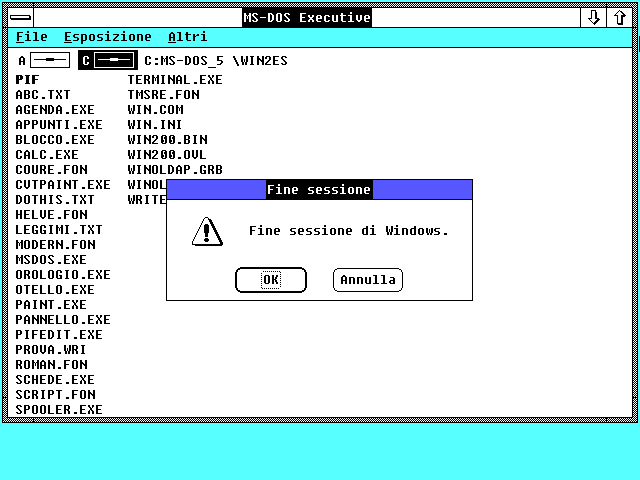Viewport: 640px width, 480px height.
Task: Select MSDOS.EXE file
Action: [51, 260]
